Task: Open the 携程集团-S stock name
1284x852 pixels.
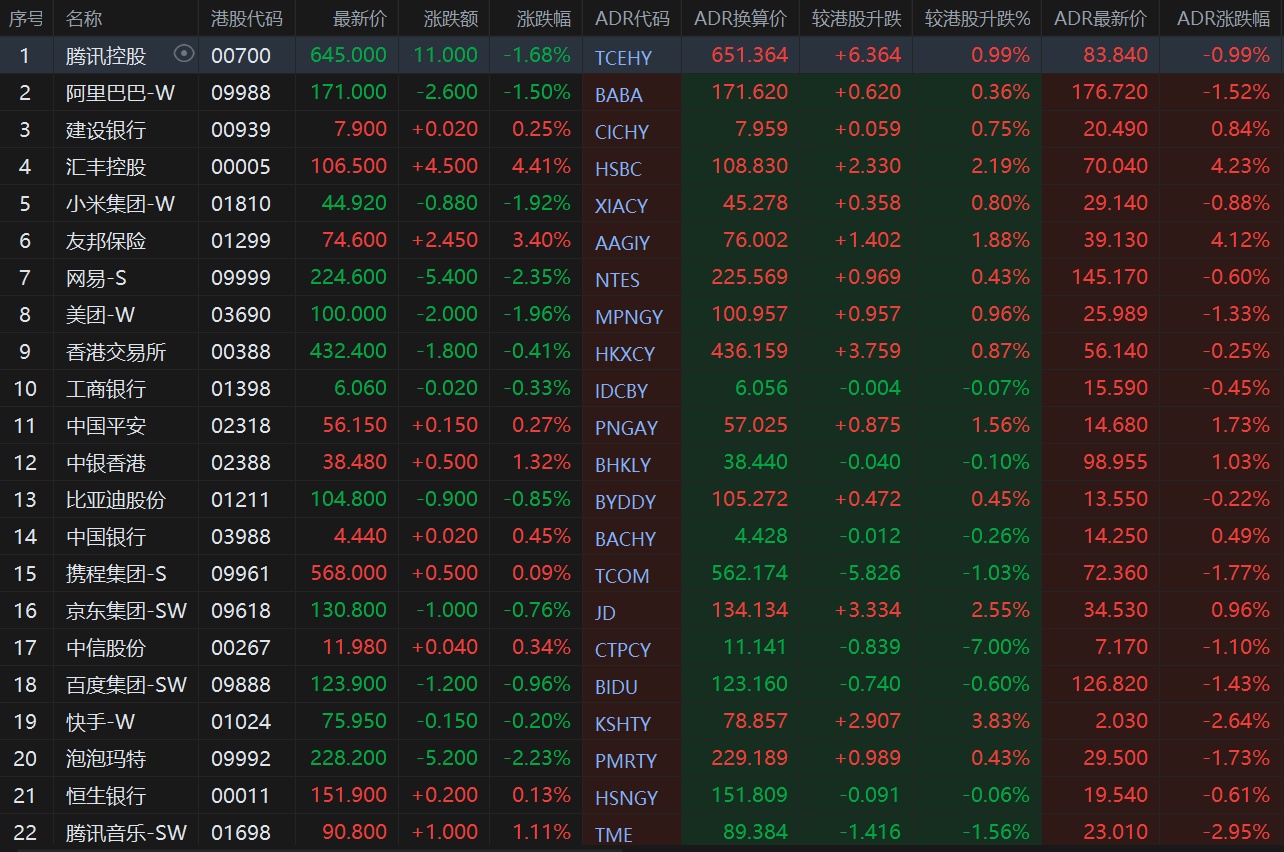Action: 116,574
